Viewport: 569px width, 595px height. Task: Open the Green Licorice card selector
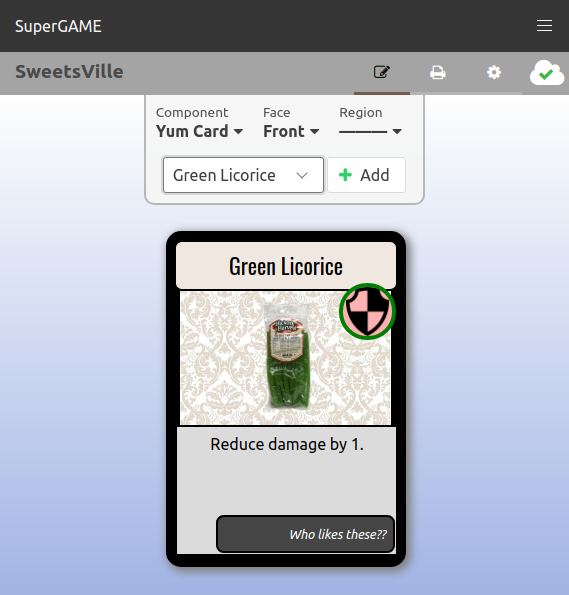(243, 175)
